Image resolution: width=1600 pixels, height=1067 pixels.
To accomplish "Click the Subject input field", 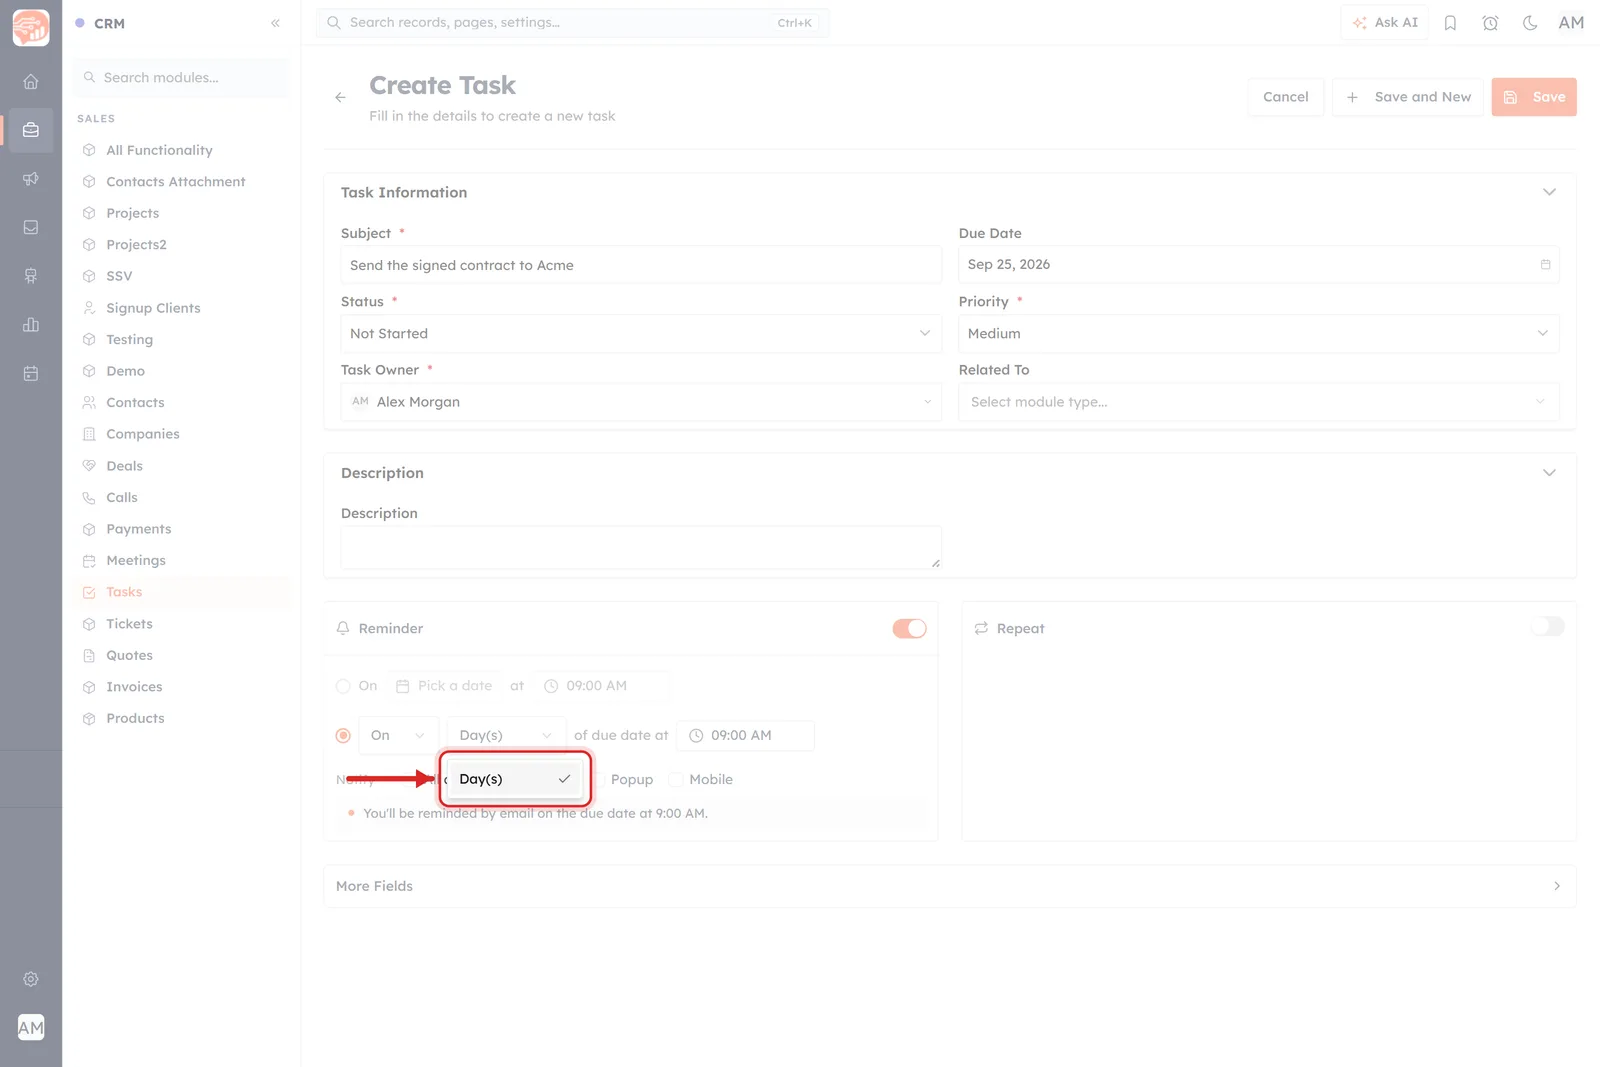I will (641, 265).
